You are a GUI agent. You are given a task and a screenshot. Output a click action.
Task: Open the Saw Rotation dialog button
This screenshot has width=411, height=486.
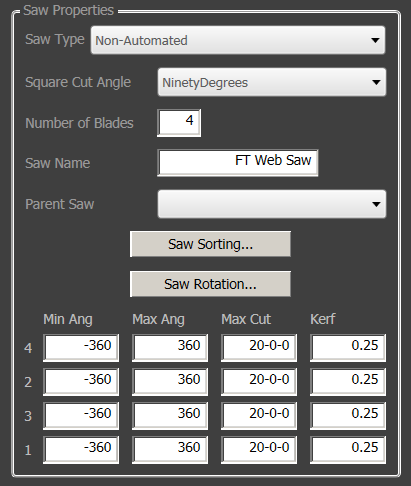(x=210, y=284)
